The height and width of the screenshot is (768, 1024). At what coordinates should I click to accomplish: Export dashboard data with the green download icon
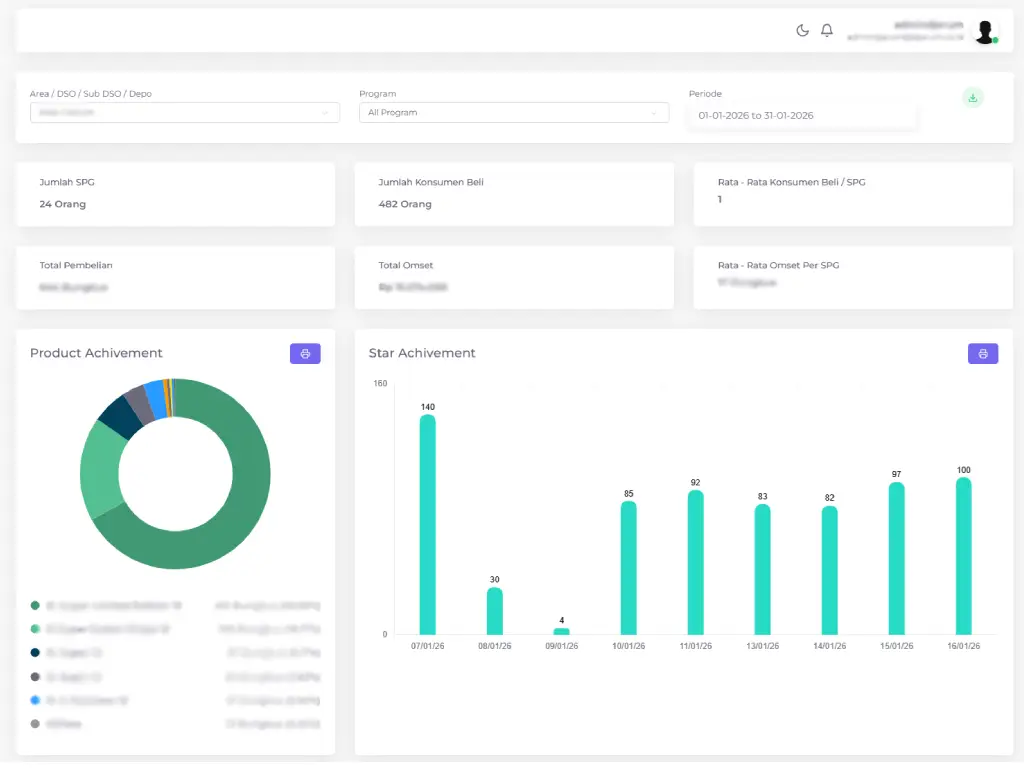(972, 97)
